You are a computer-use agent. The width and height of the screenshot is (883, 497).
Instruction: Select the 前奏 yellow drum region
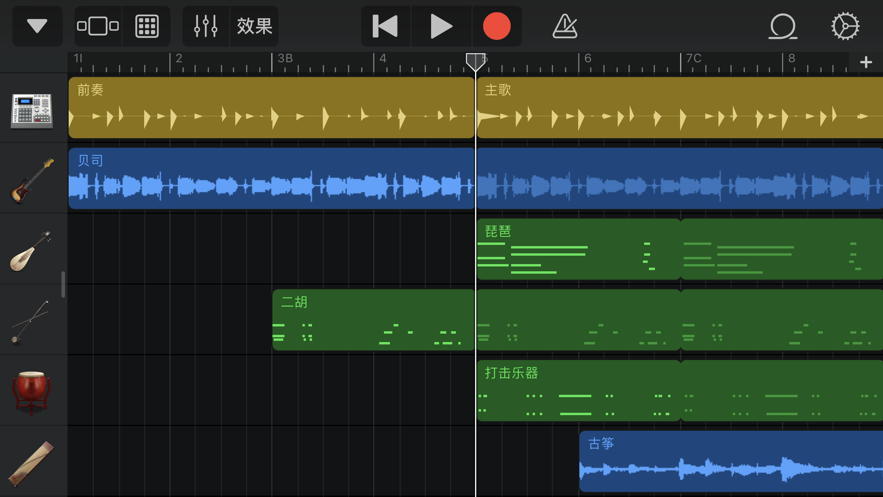(x=270, y=108)
